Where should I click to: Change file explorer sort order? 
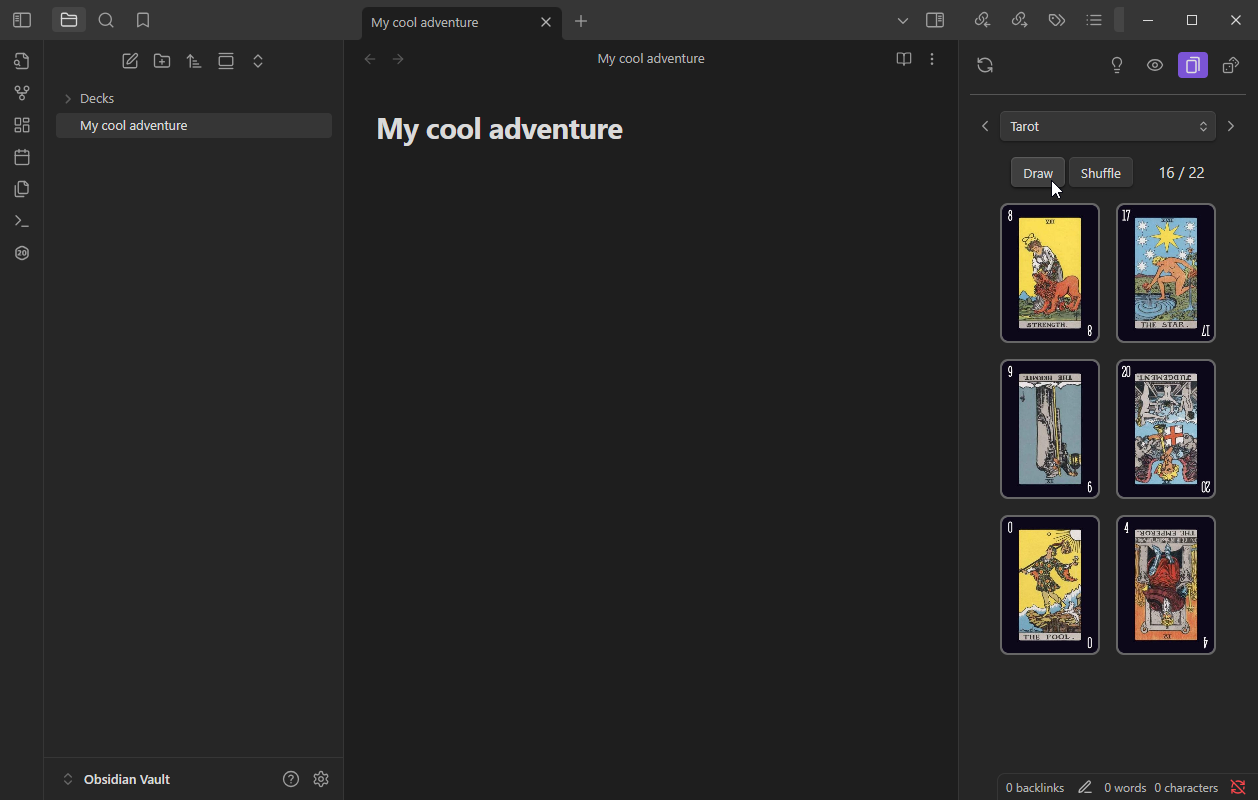coord(194,61)
